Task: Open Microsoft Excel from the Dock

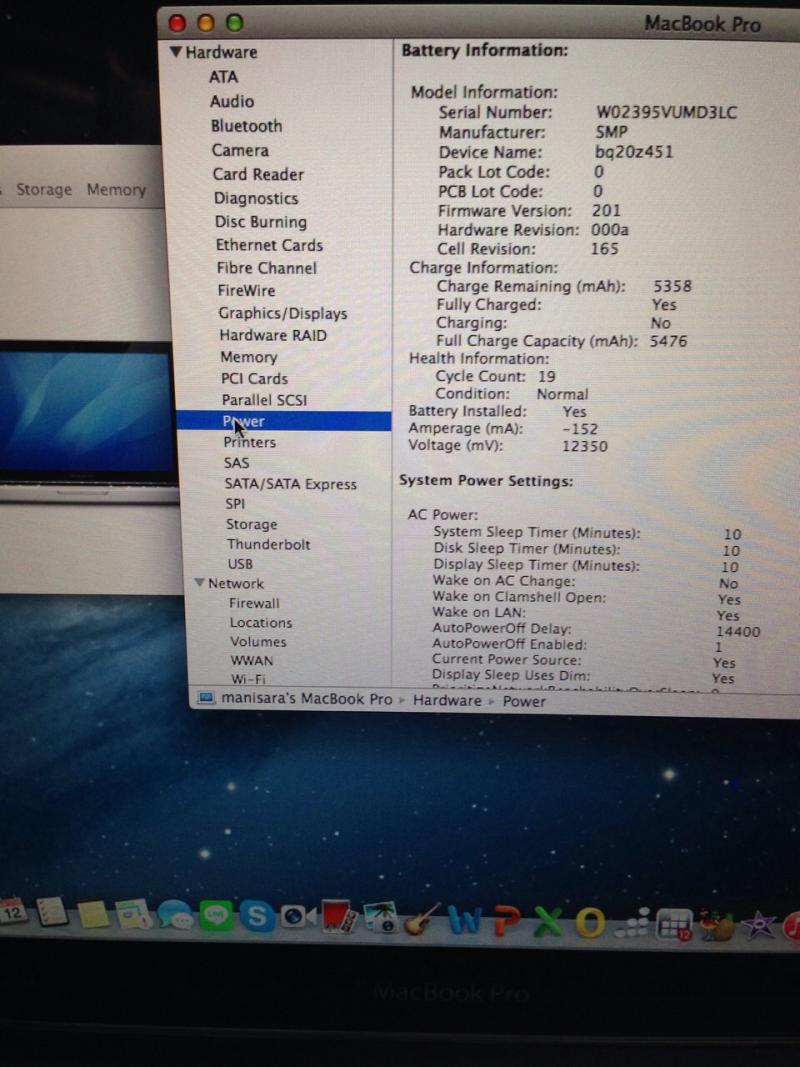Action: (x=548, y=923)
